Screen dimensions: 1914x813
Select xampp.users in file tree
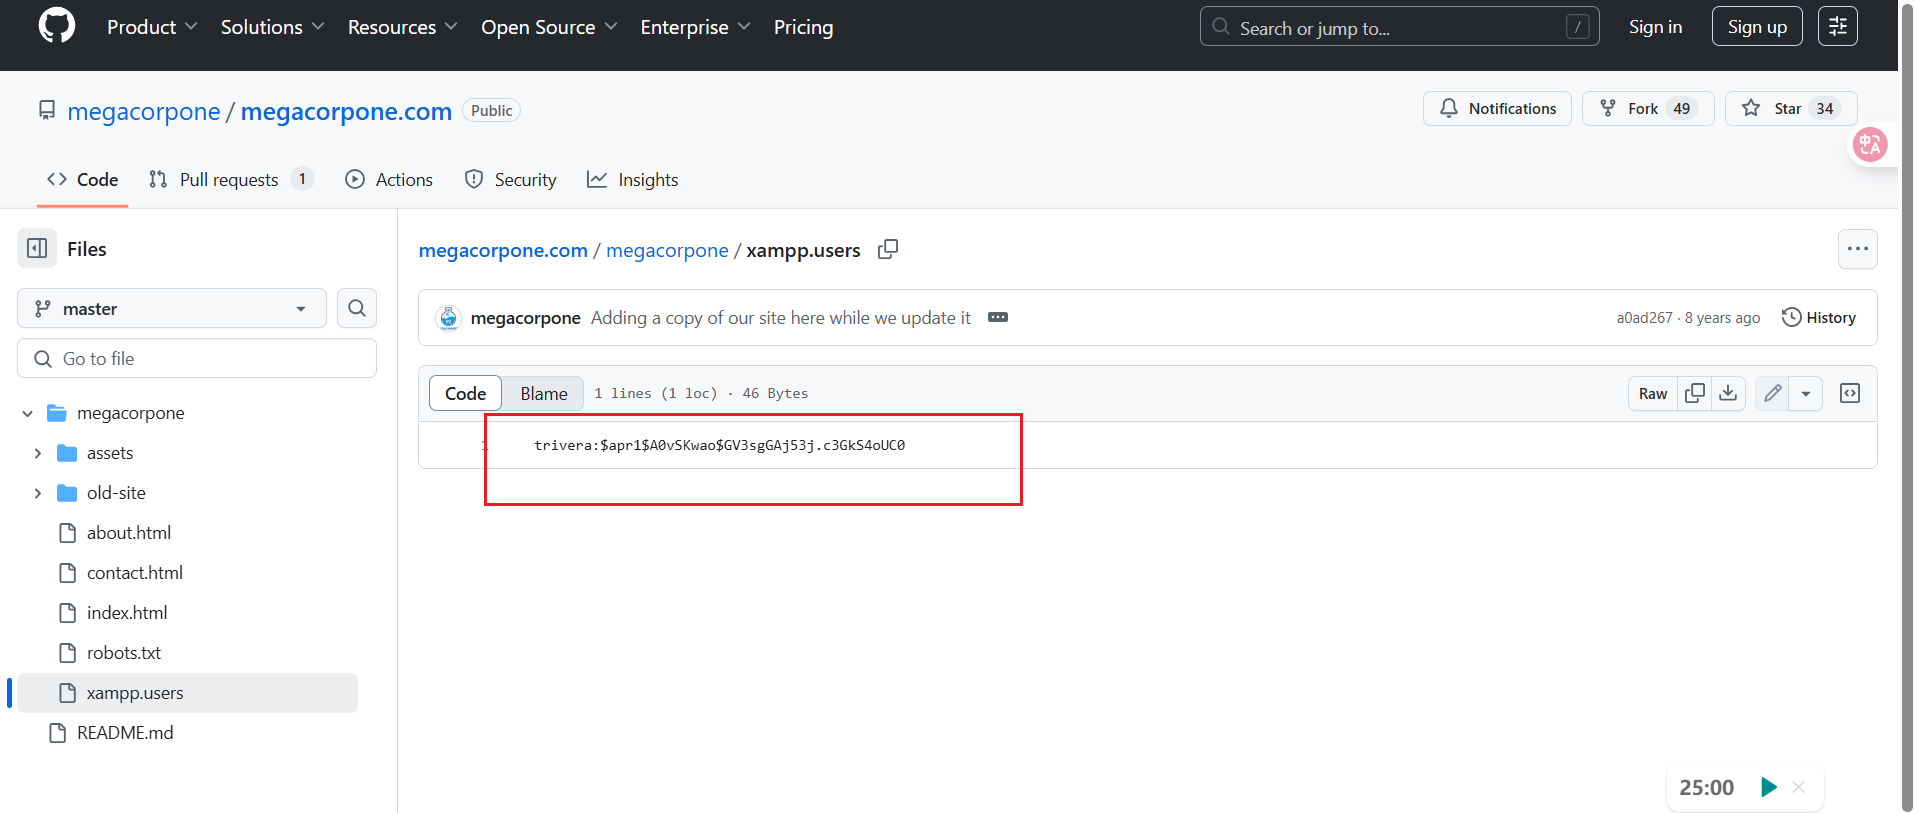187,693
